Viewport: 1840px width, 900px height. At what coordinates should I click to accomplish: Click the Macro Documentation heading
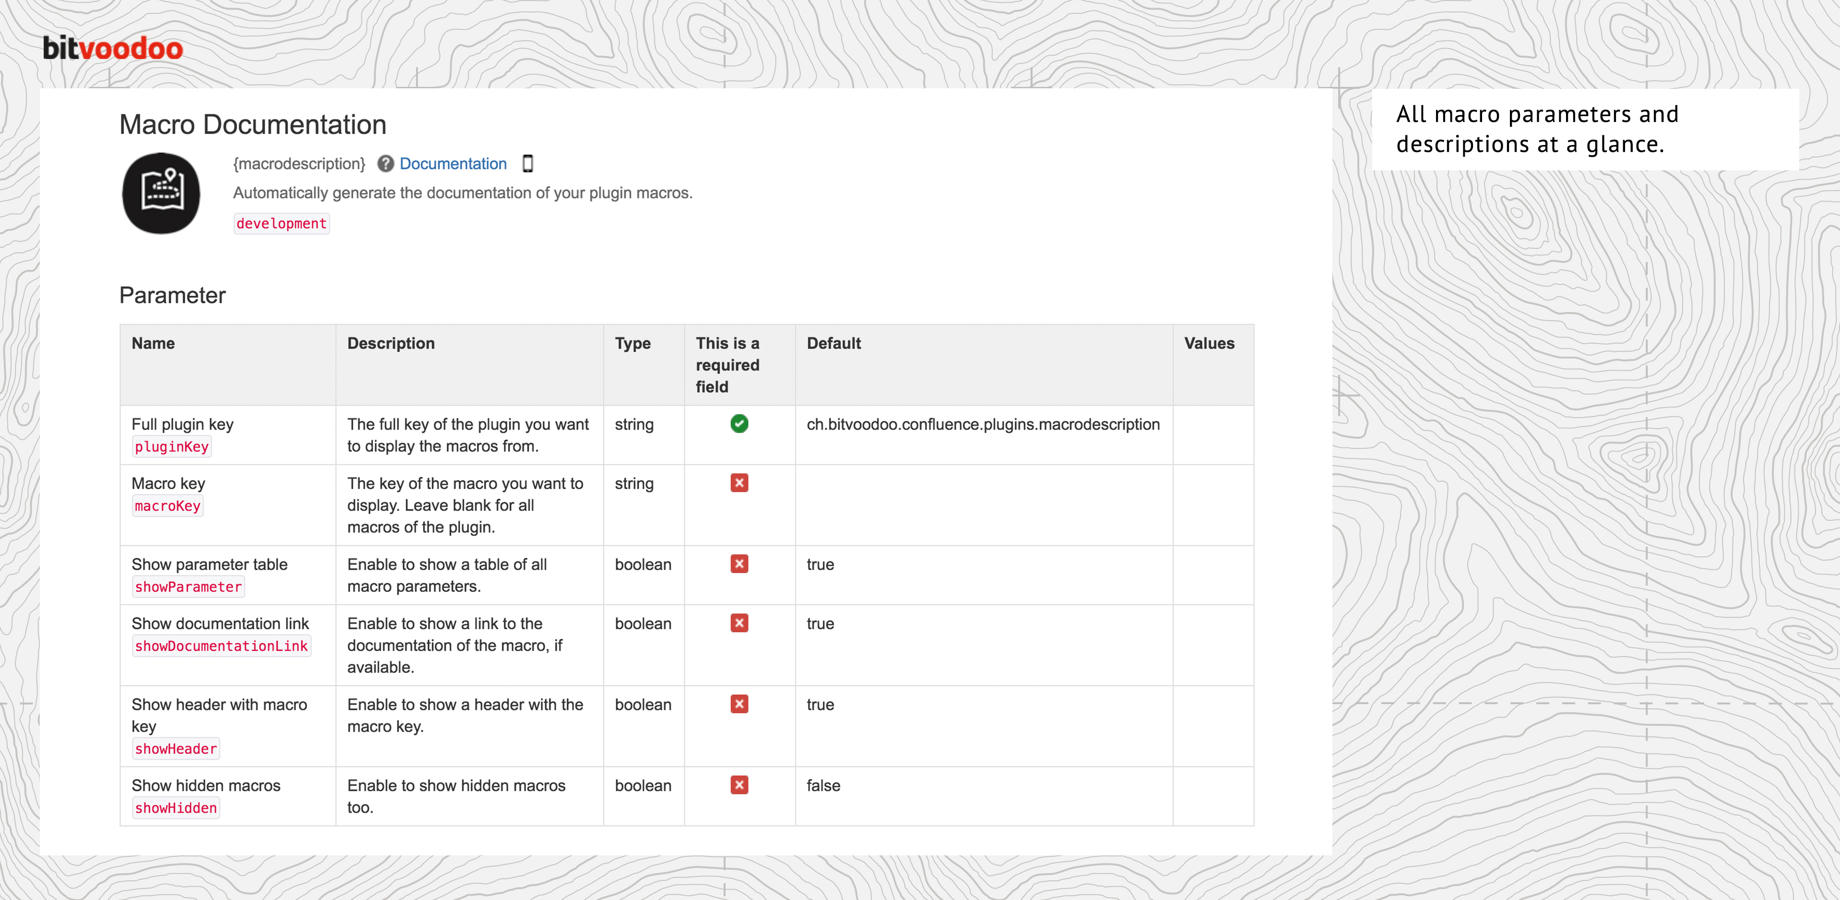point(253,125)
